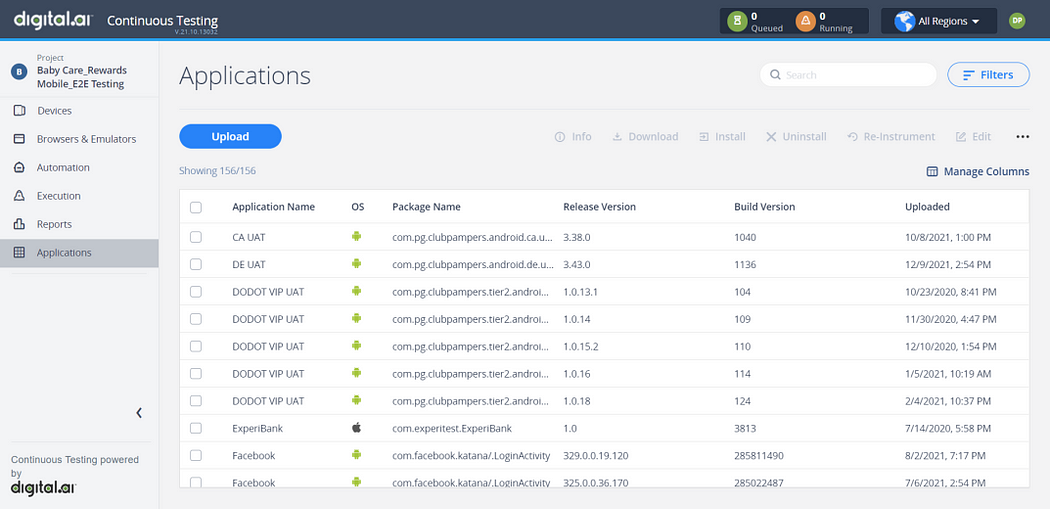
Task: Check DODOT VIP UAT 1.0.14 checkbox
Action: click(196, 319)
